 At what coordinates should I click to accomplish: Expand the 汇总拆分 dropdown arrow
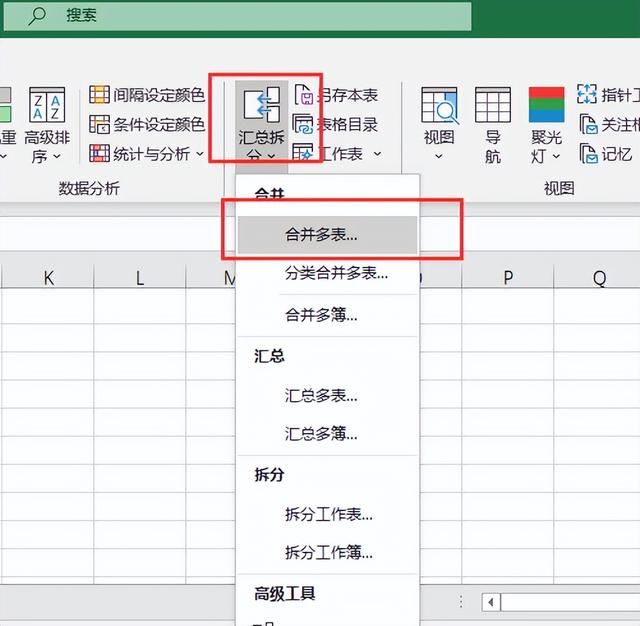272,156
